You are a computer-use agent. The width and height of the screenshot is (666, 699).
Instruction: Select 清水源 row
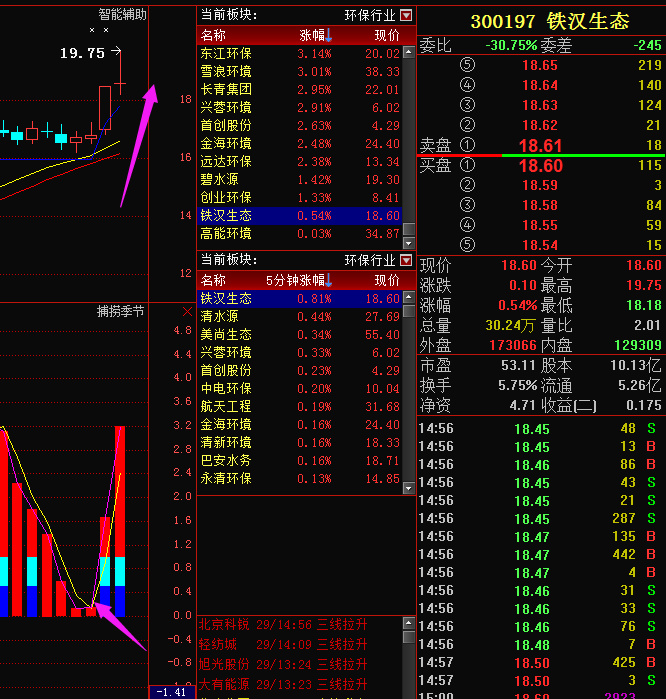(300, 317)
